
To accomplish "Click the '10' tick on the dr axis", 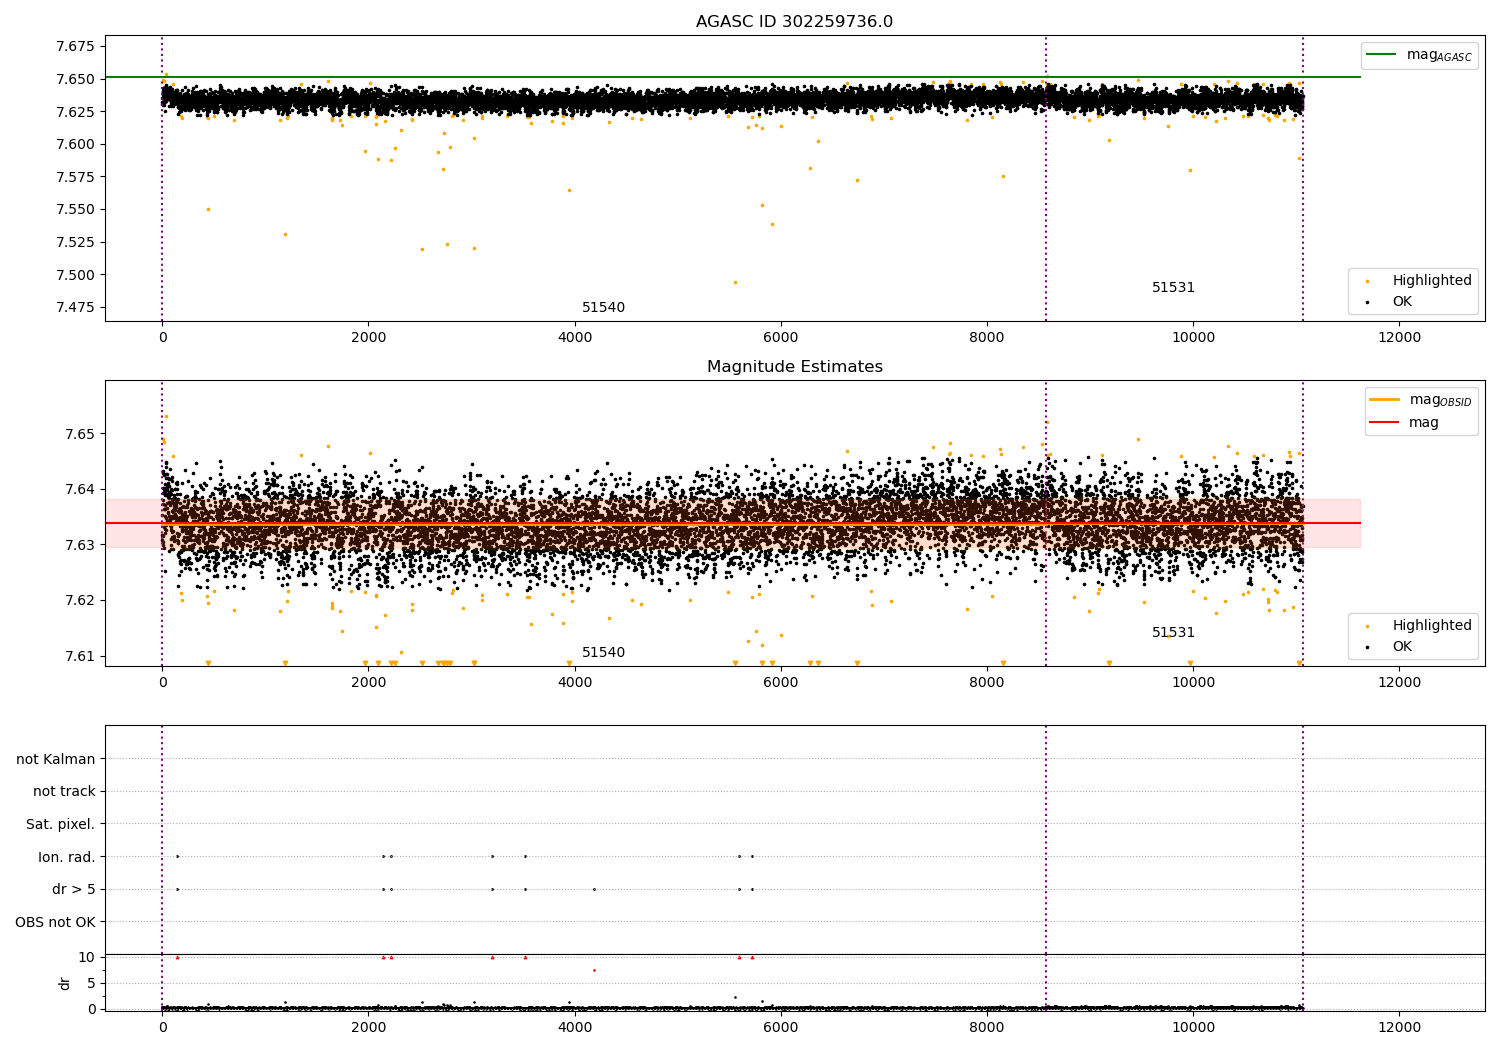I will click(x=87, y=957).
